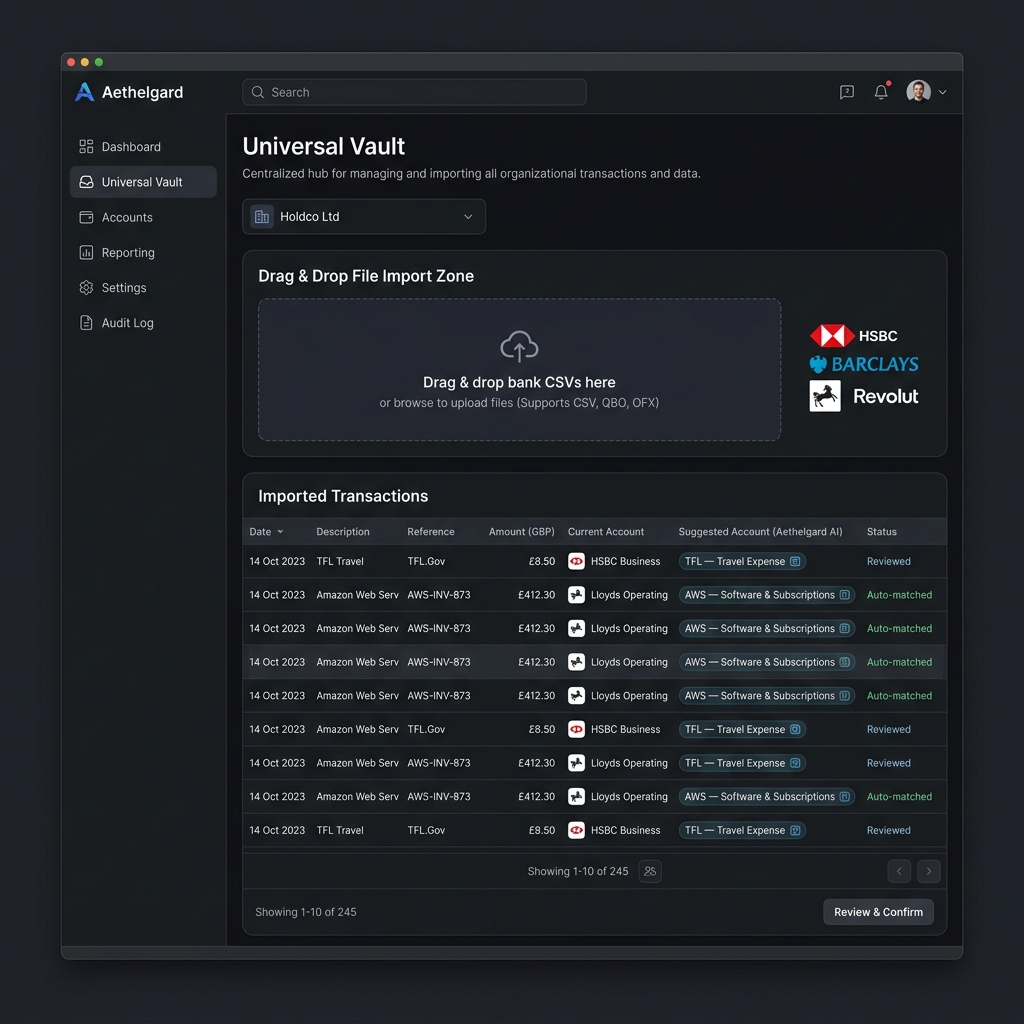Viewport: 1024px width, 1024px height.
Task: Click the building icon beside Holdco Ltd
Action: tap(262, 217)
